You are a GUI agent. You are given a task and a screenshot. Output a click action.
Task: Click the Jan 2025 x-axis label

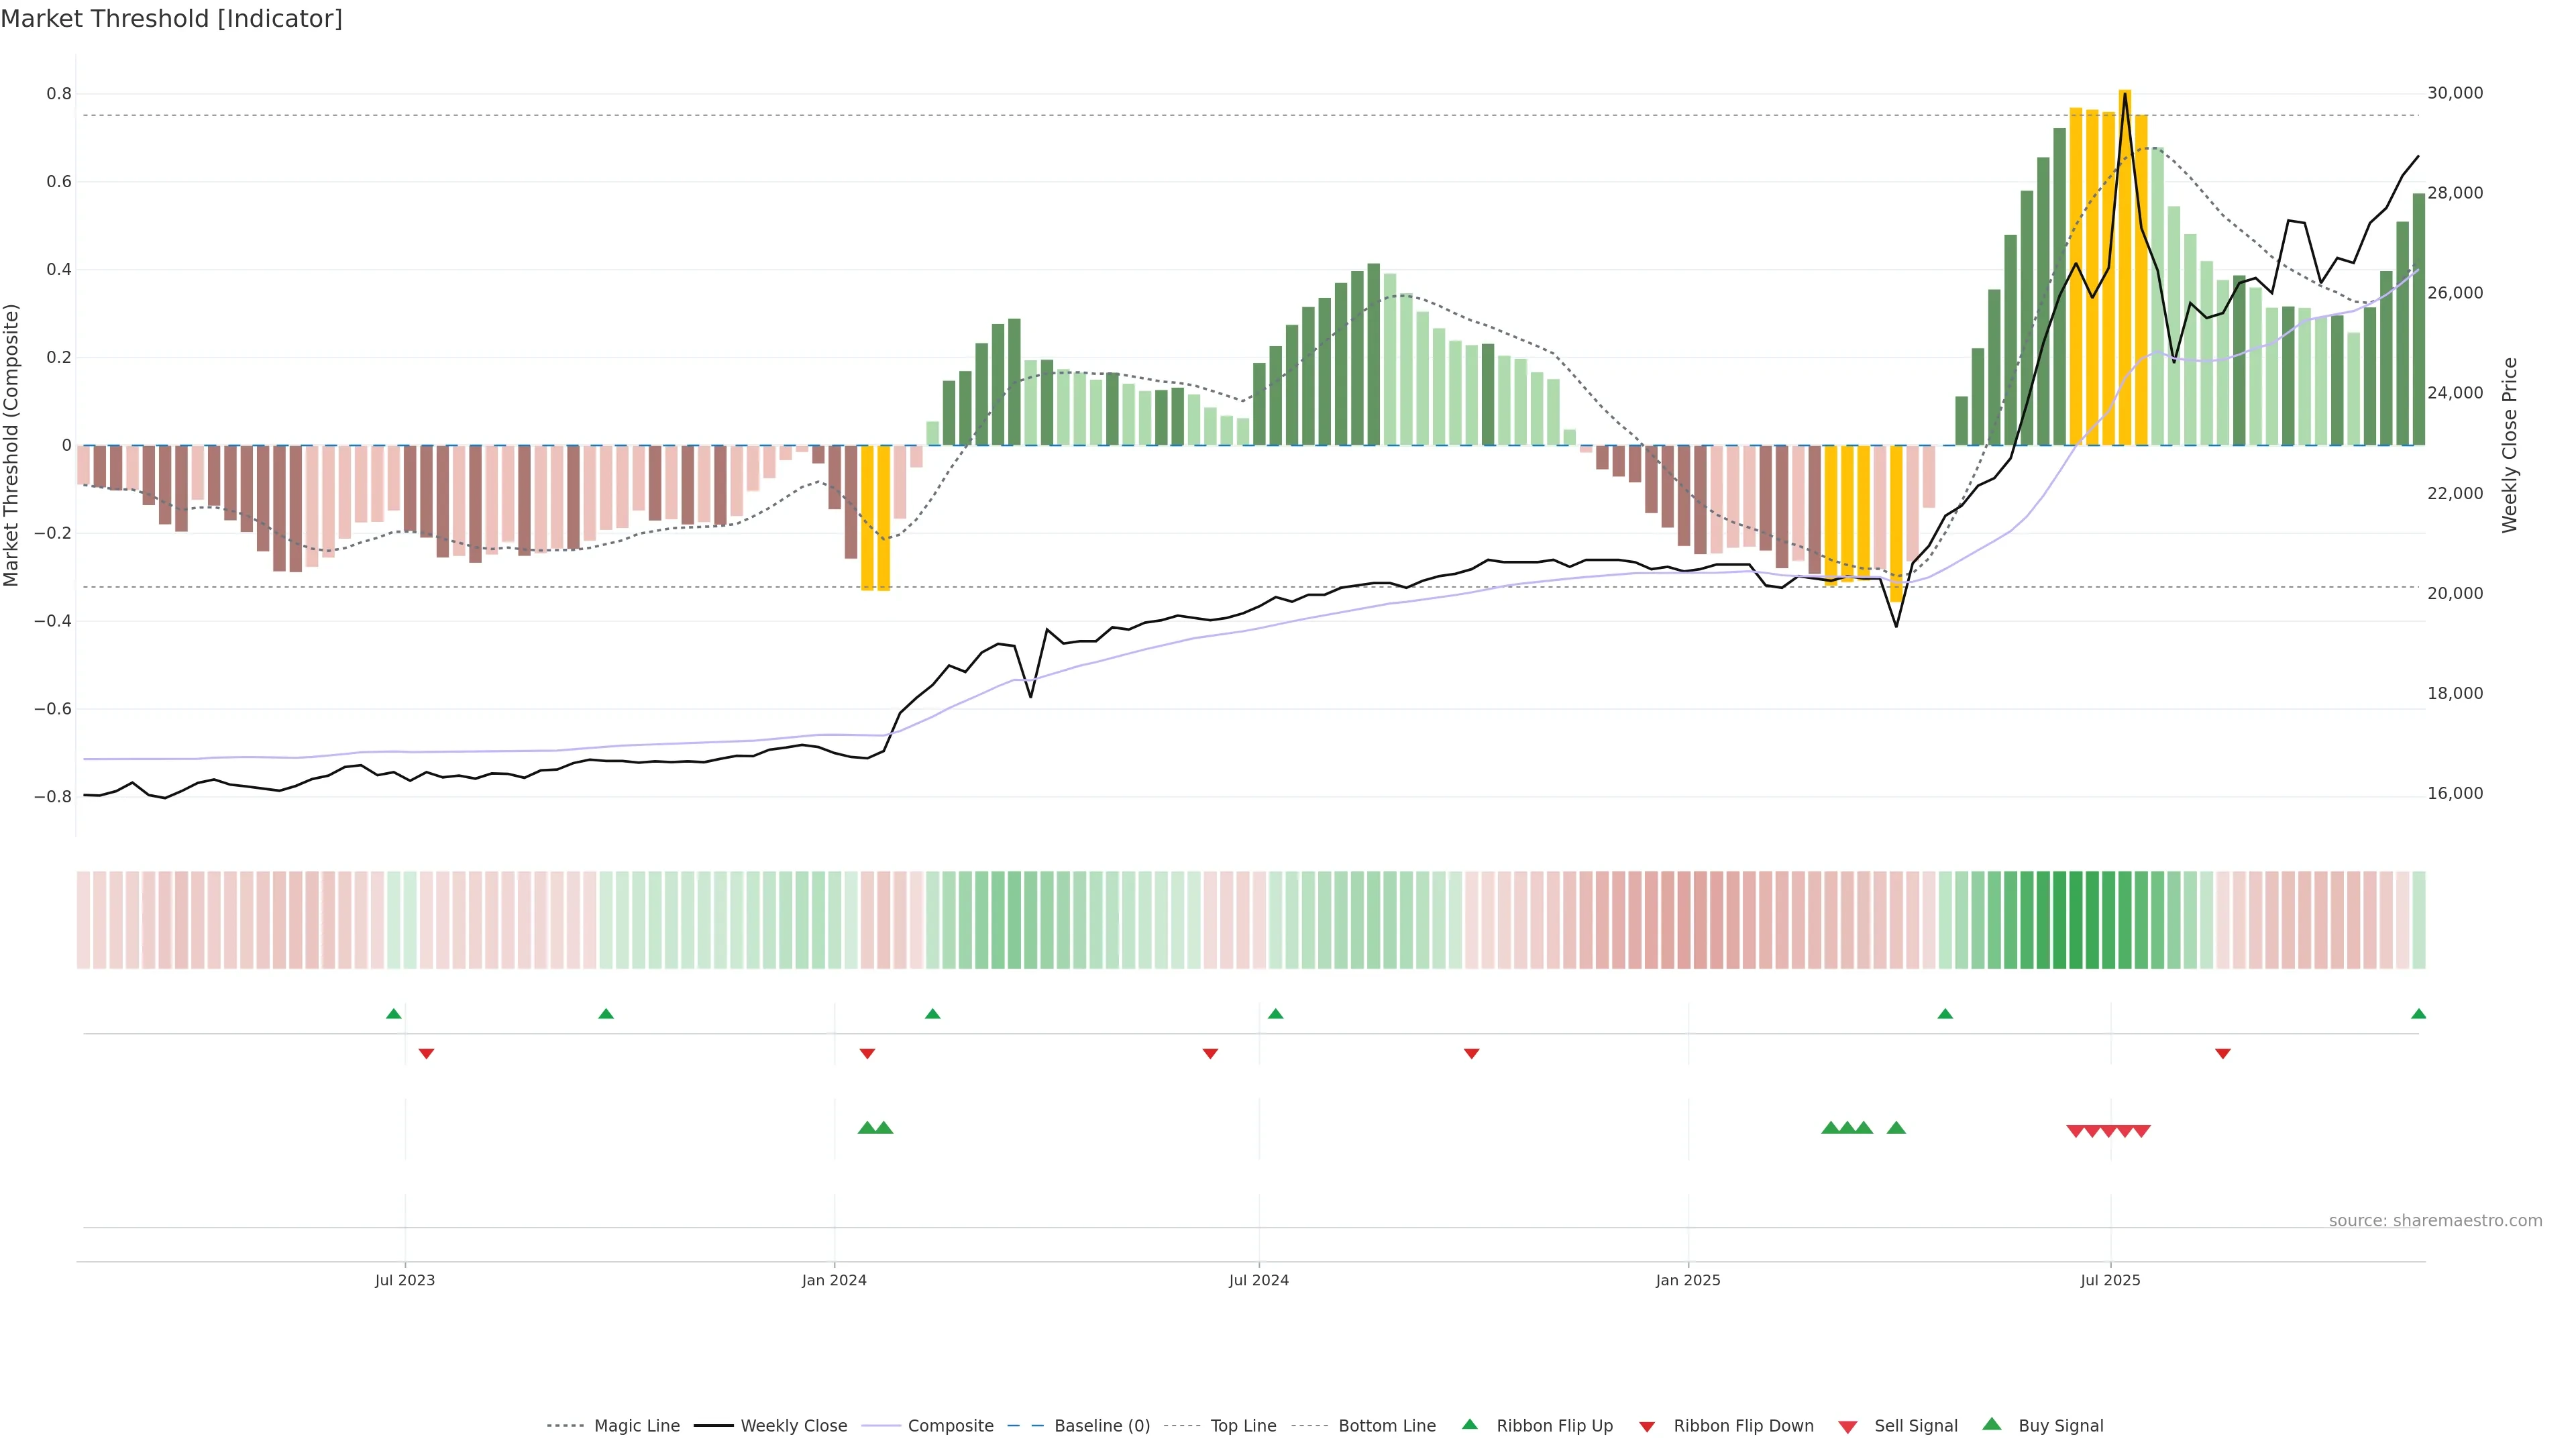coord(1688,1281)
